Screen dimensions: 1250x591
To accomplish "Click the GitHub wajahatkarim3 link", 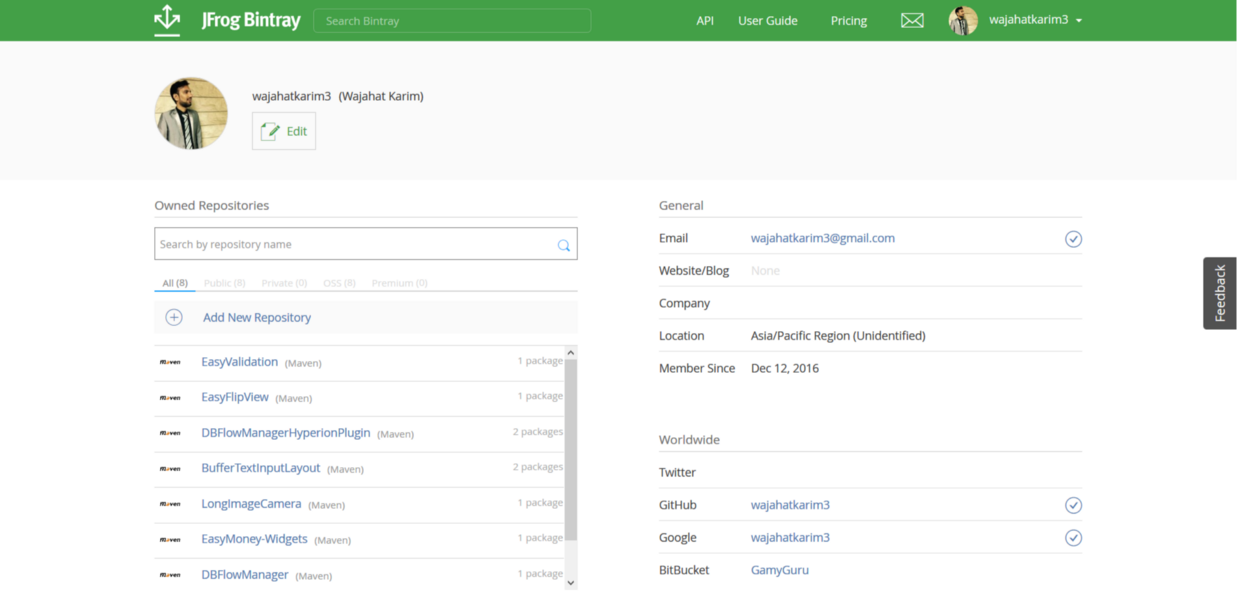I will (790, 505).
